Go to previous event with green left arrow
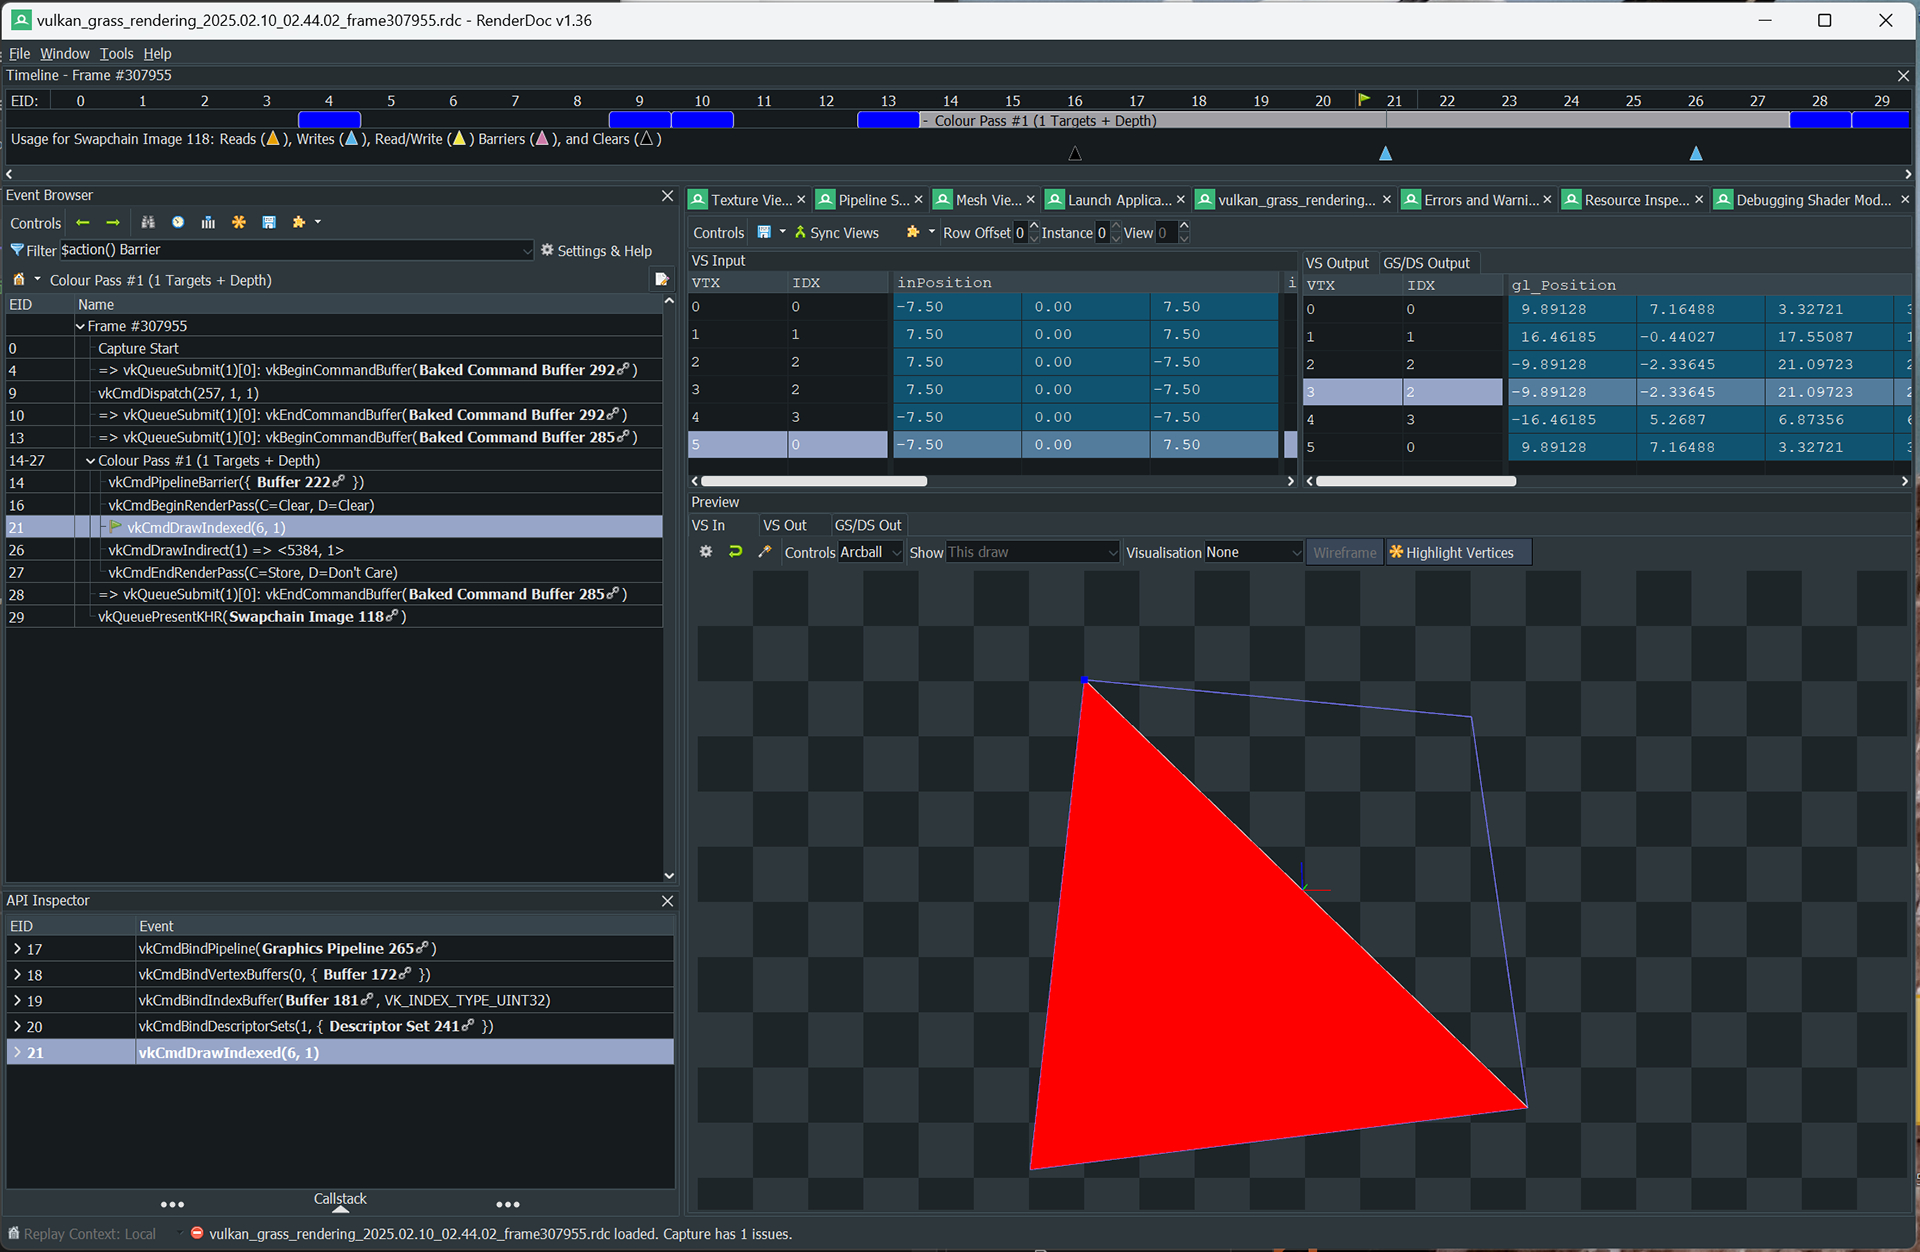1920x1252 pixels. coord(83,222)
